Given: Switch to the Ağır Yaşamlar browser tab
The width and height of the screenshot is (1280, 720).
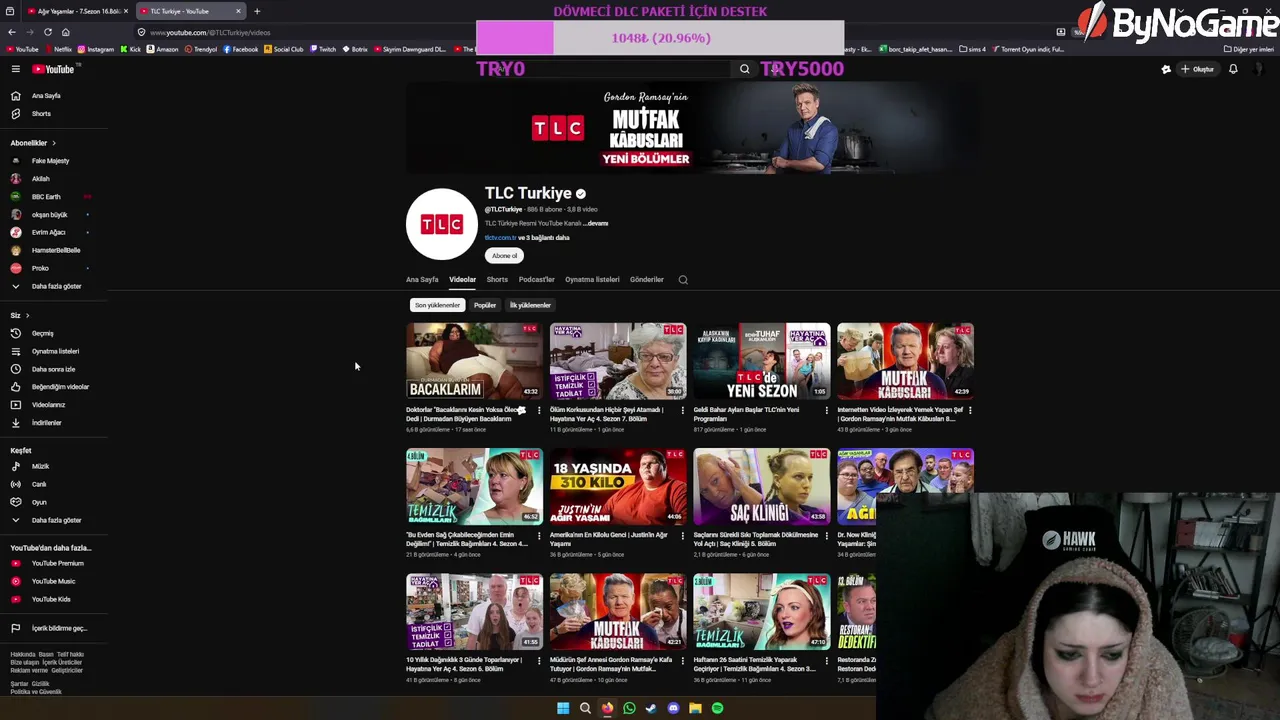Looking at the screenshot, I should tap(76, 11).
